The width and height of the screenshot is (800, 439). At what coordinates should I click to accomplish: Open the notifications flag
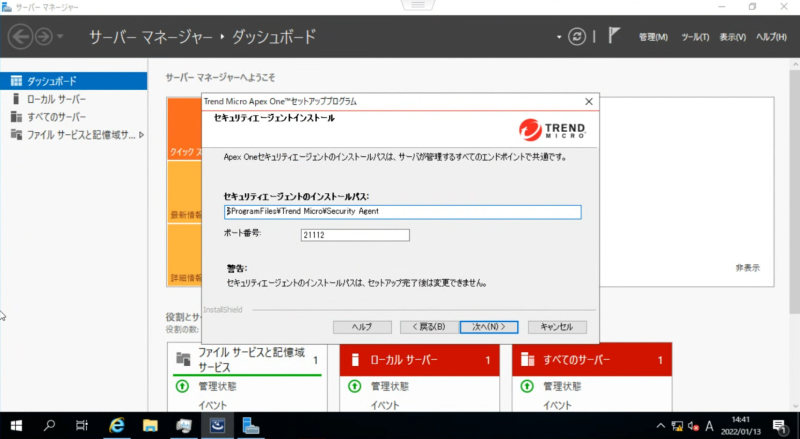tap(614, 36)
